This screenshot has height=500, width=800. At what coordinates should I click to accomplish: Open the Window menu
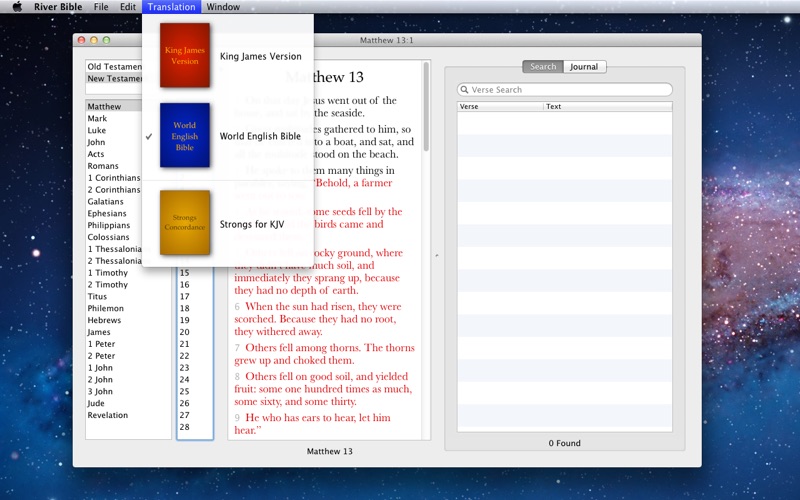(223, 7)
